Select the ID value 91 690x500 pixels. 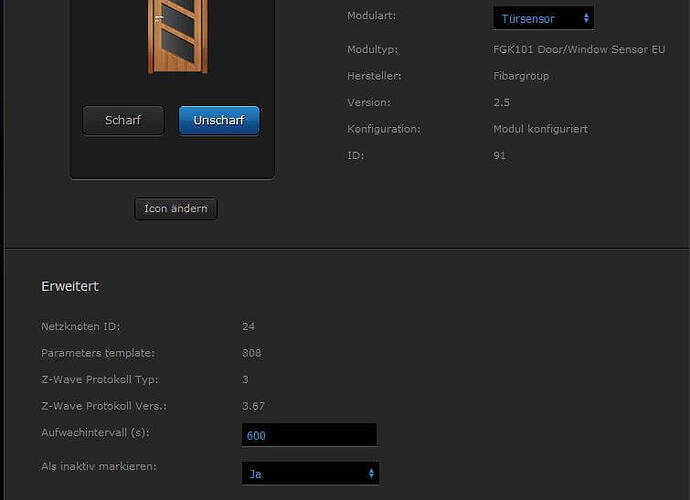pos(499,155)
